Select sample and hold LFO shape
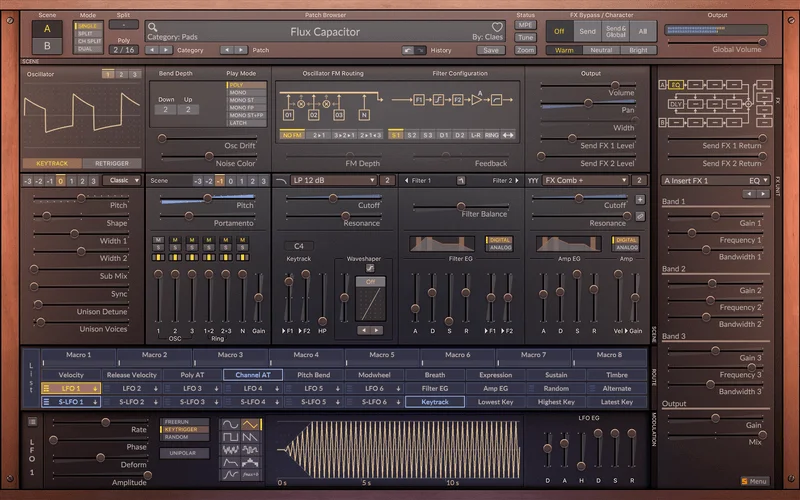The width and height of the screenshot is (800, 500). tap(251, 450)
